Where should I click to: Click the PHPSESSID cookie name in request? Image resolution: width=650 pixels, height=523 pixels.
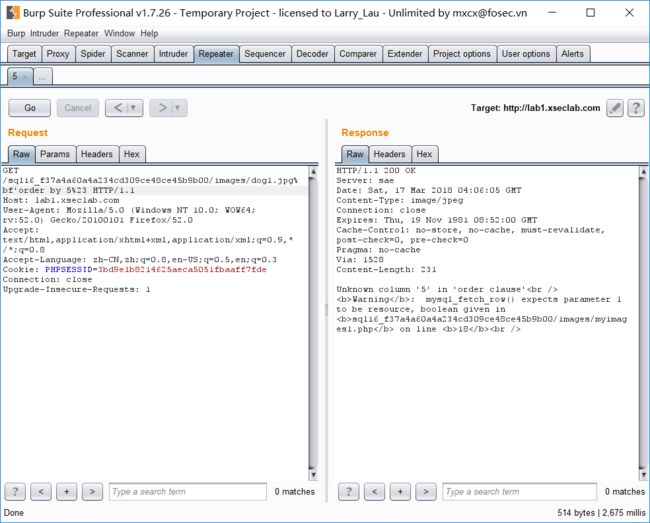click(x=68, y=270)
